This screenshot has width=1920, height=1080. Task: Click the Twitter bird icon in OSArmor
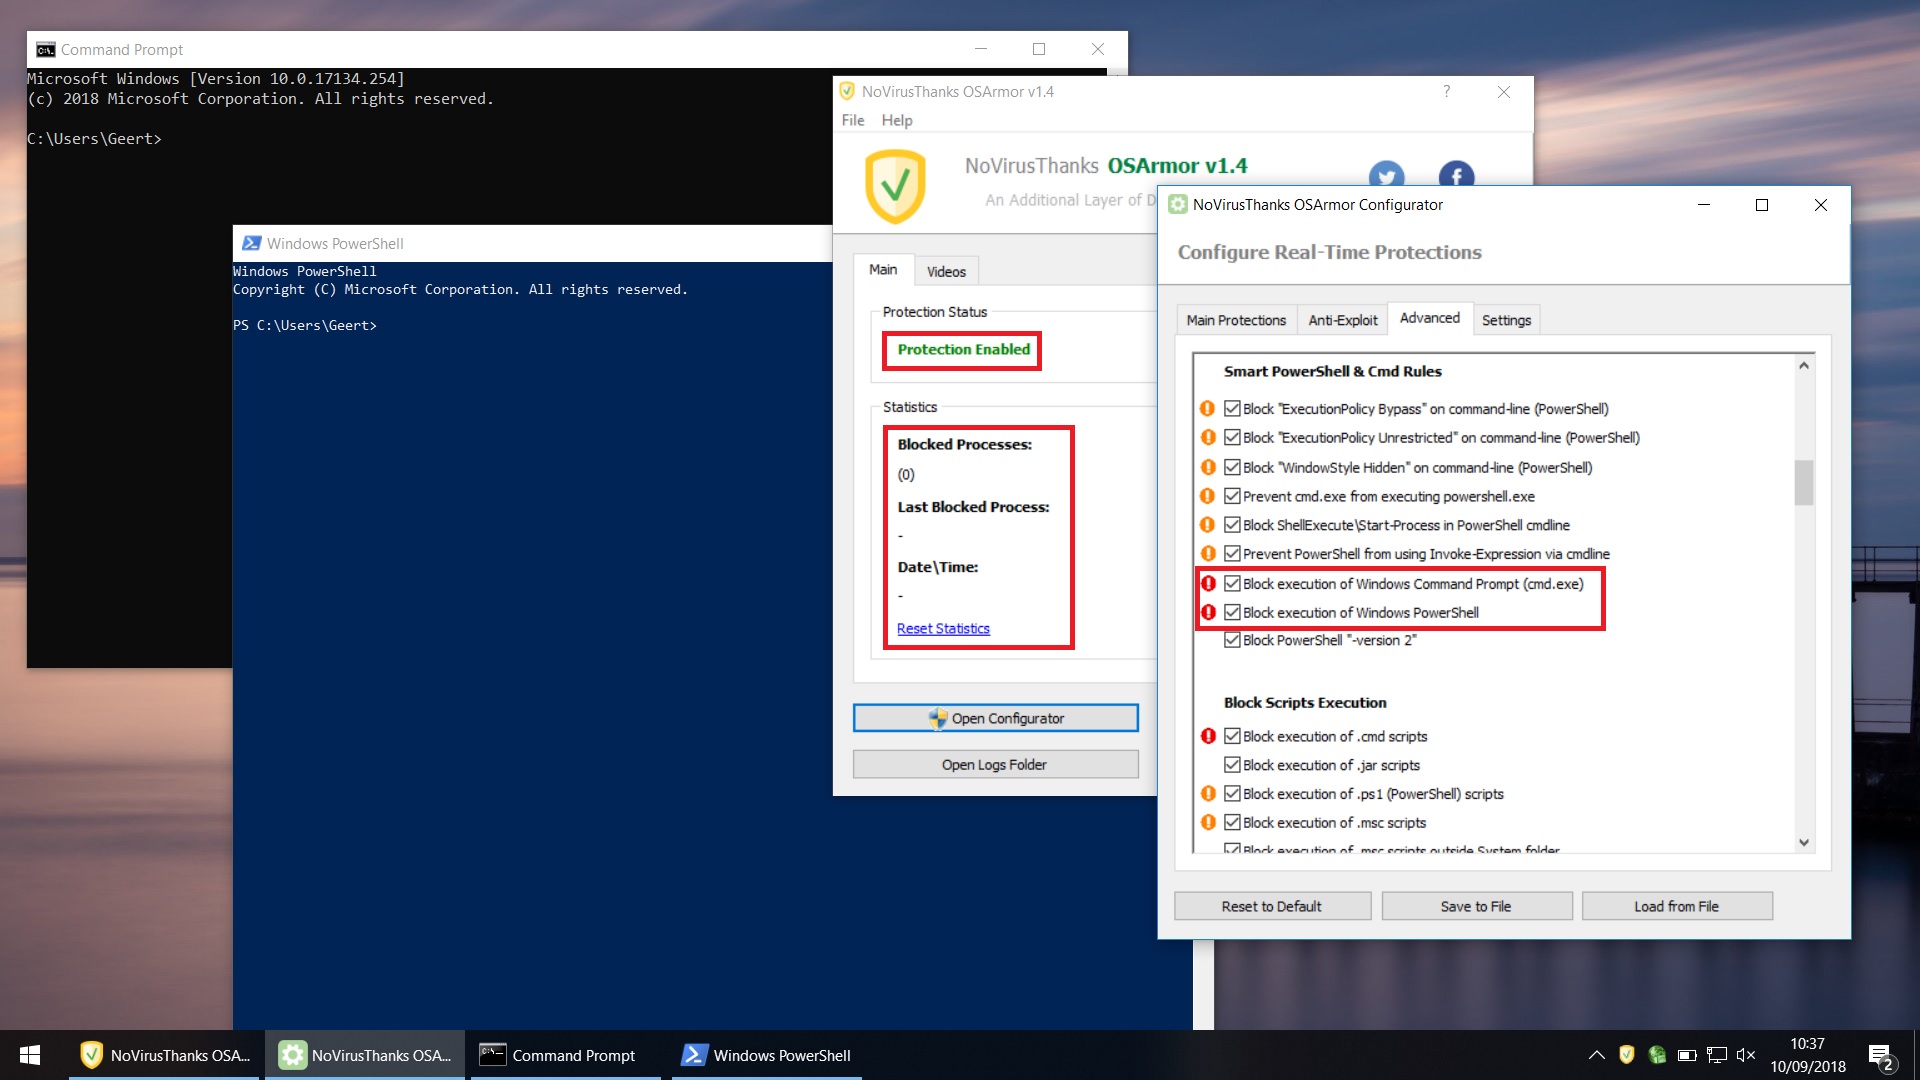[x=1386, y=176]
